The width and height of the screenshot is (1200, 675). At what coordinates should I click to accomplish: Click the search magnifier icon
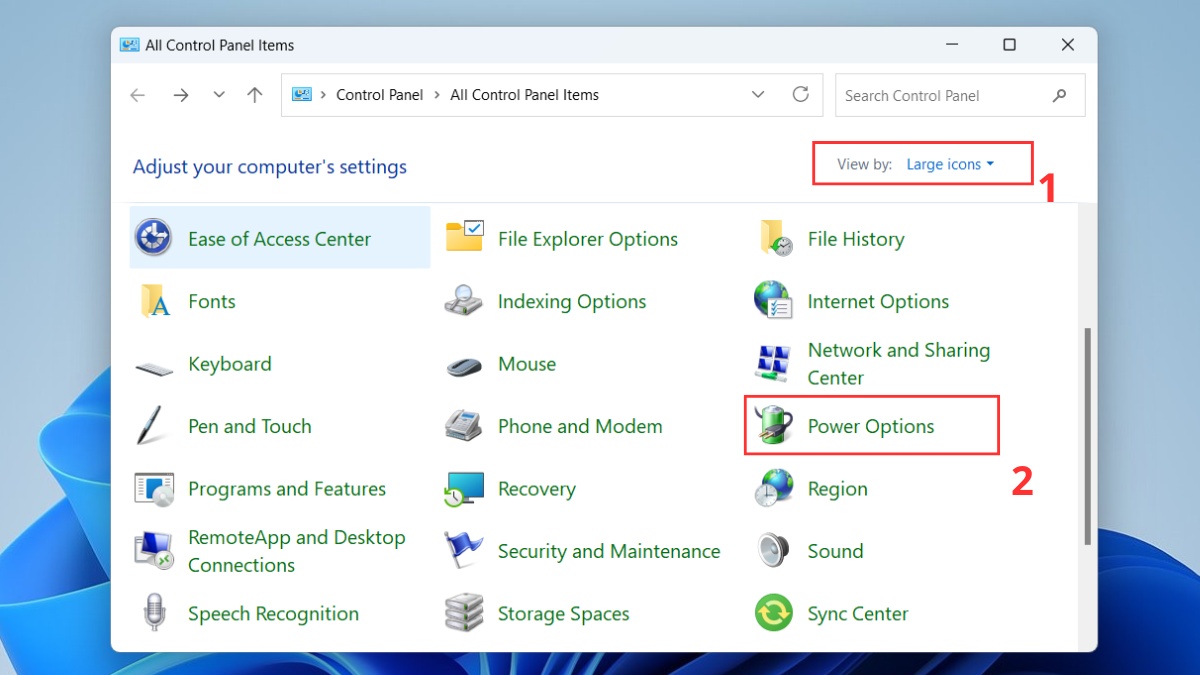coord(1059,96)
